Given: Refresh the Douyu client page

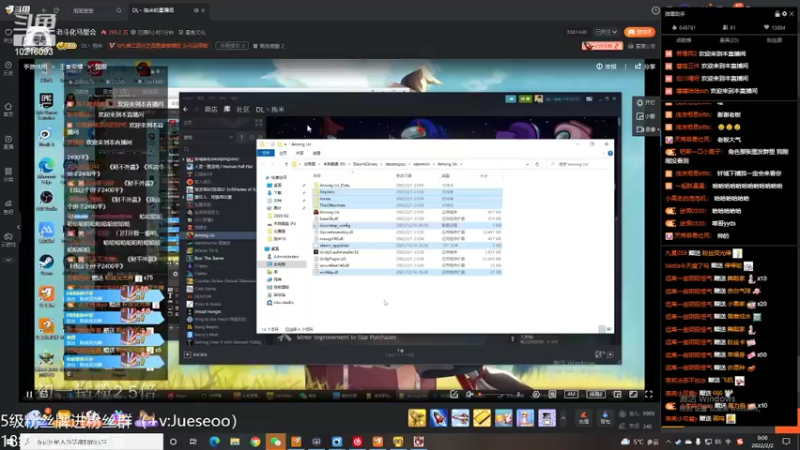Looking at the screenshot, I should 56,10.
